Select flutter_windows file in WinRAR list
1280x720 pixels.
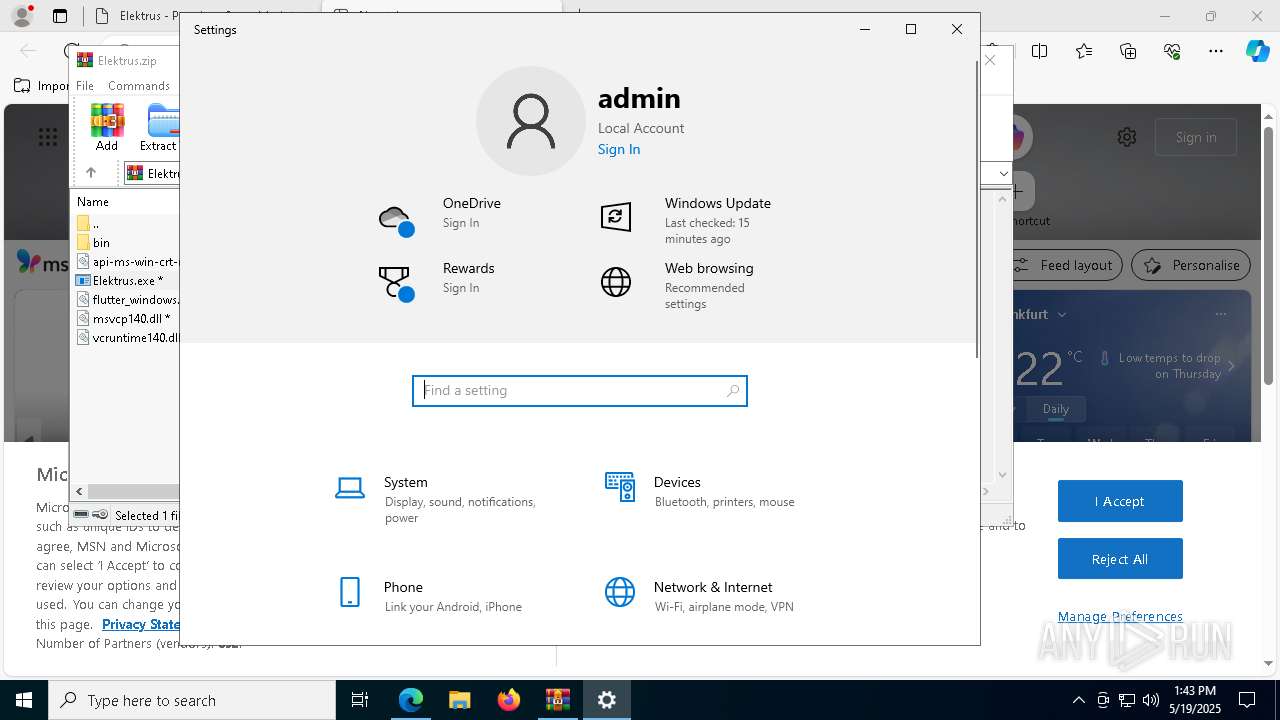128,300
